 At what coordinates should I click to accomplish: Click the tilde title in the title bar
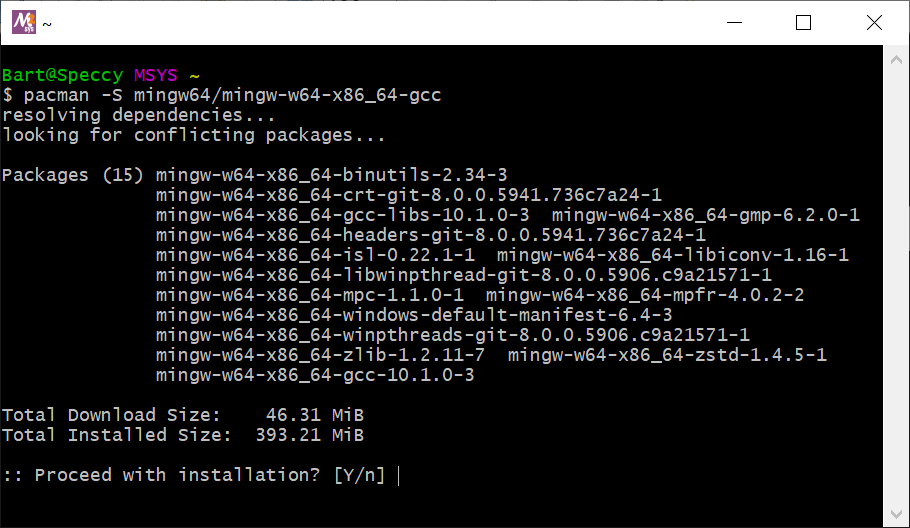click(47, 24)
